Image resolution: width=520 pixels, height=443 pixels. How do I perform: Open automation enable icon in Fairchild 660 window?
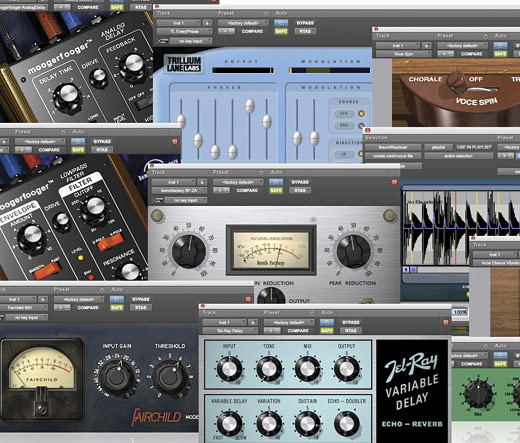coord(117,299)
